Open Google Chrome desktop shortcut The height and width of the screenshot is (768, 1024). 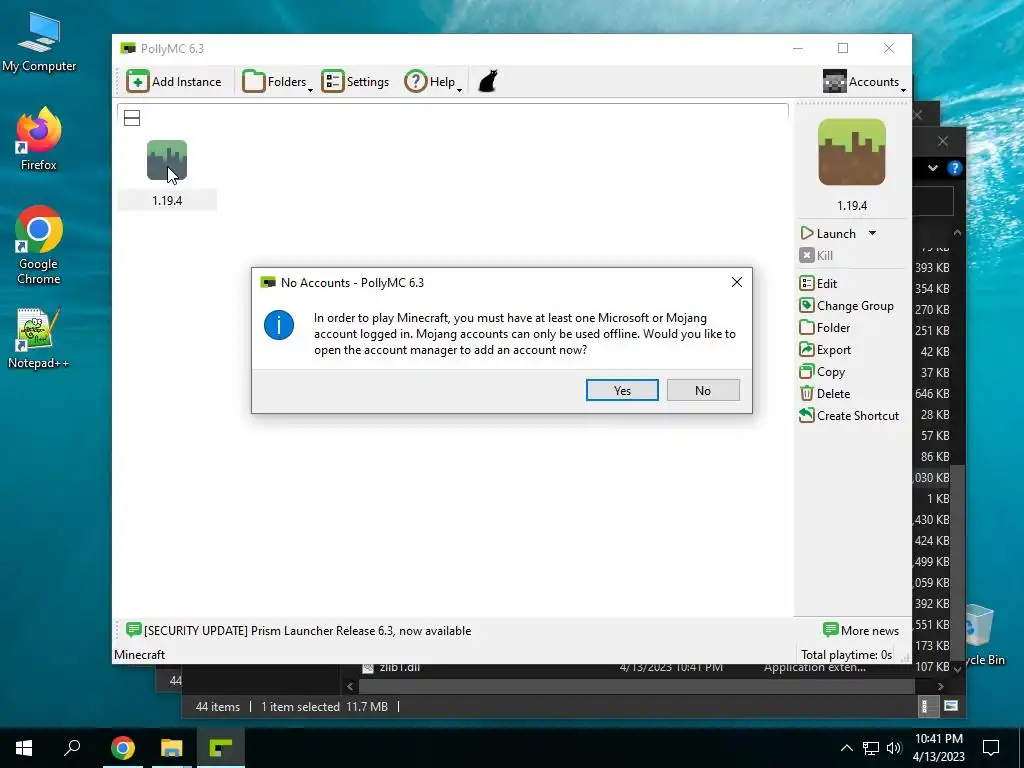(x=39, y=245)
